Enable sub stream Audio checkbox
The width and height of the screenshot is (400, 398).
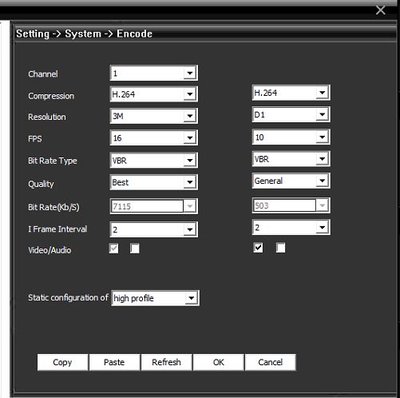281,248
